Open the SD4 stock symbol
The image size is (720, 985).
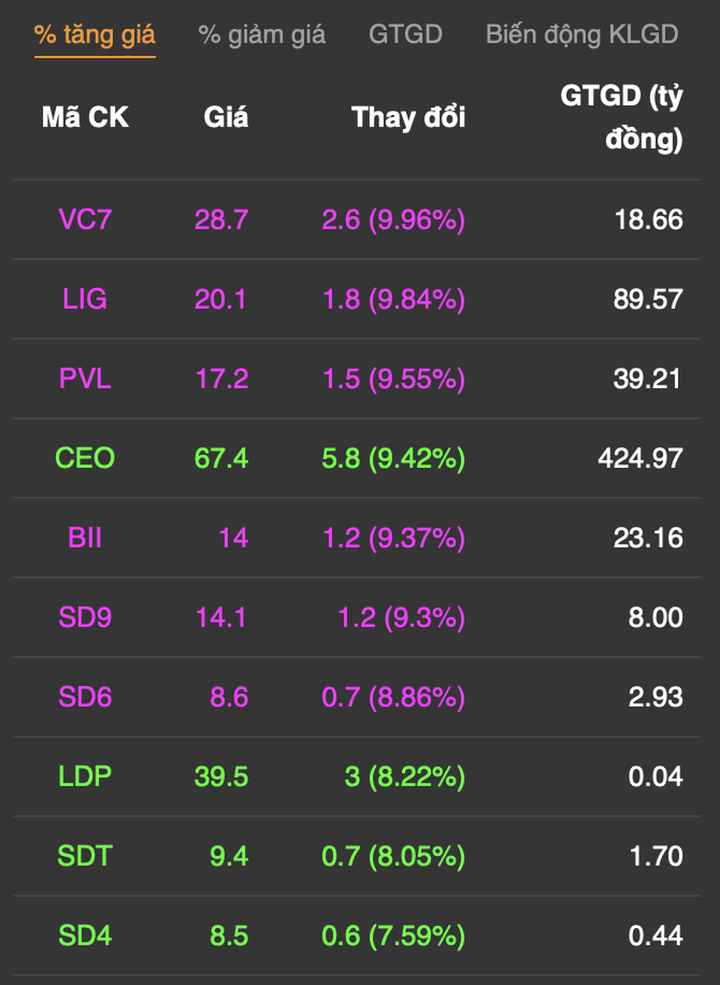coord(85,936)
